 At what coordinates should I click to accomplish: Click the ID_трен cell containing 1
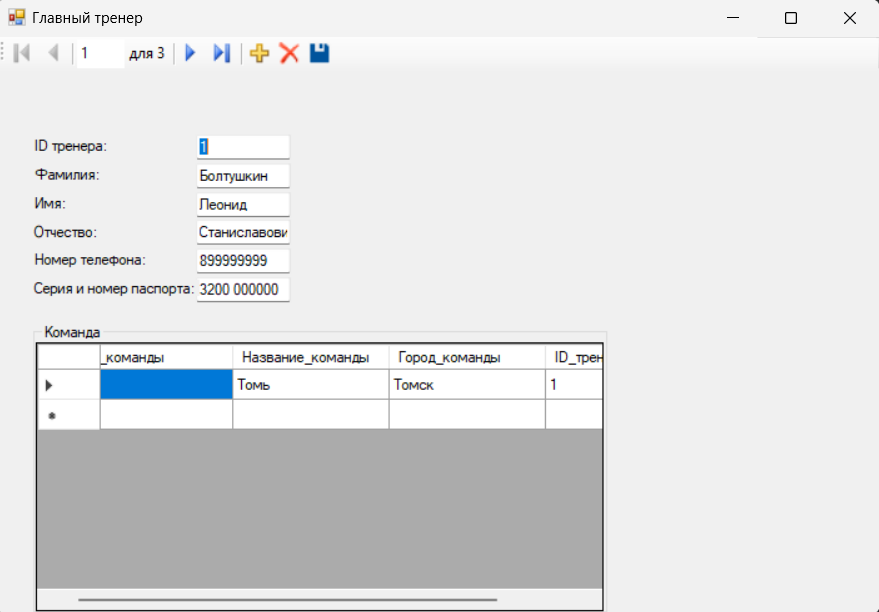pyautogui.click(x=574, y=384)
